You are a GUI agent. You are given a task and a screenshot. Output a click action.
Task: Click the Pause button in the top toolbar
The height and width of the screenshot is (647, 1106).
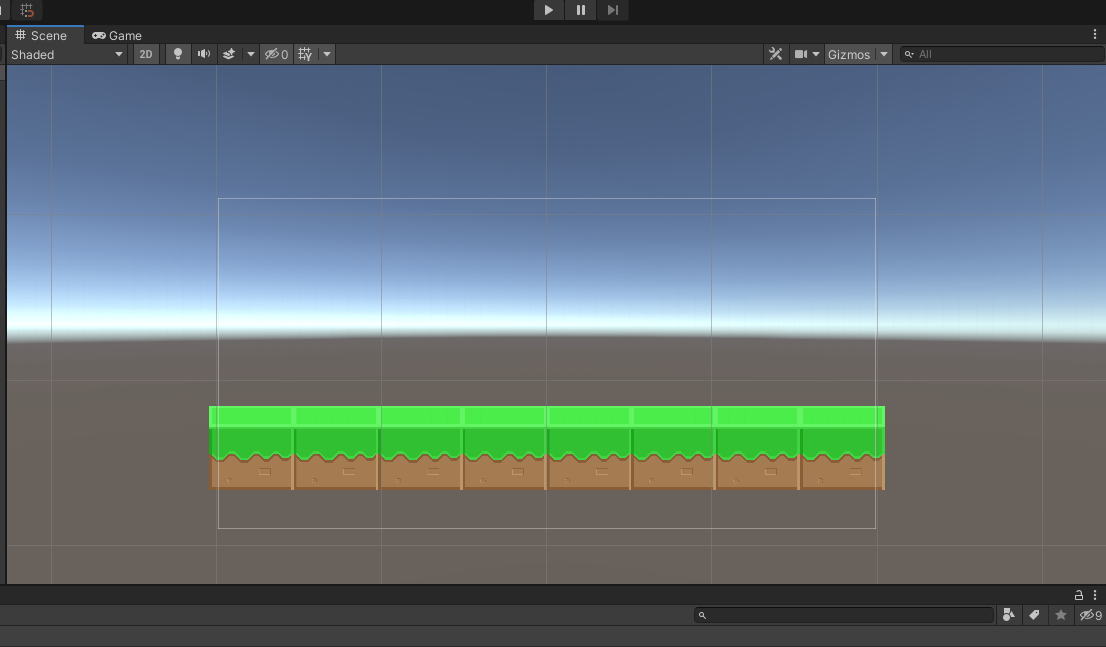581,10
